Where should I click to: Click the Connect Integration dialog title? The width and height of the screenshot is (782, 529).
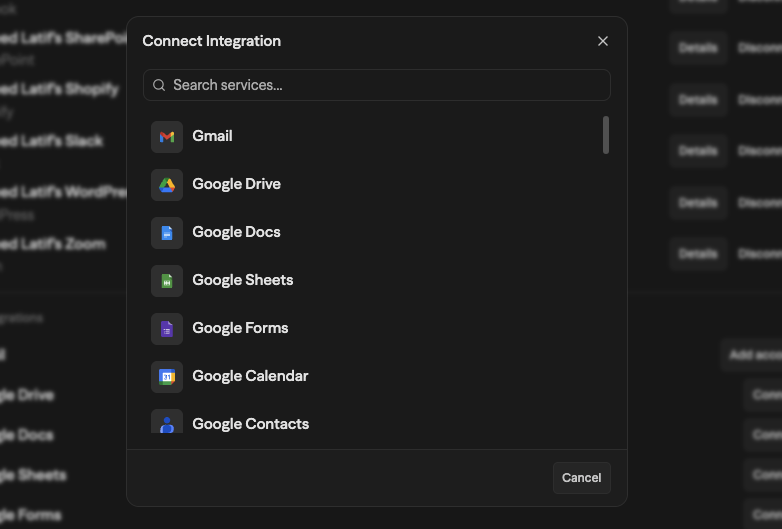[211, 41]
